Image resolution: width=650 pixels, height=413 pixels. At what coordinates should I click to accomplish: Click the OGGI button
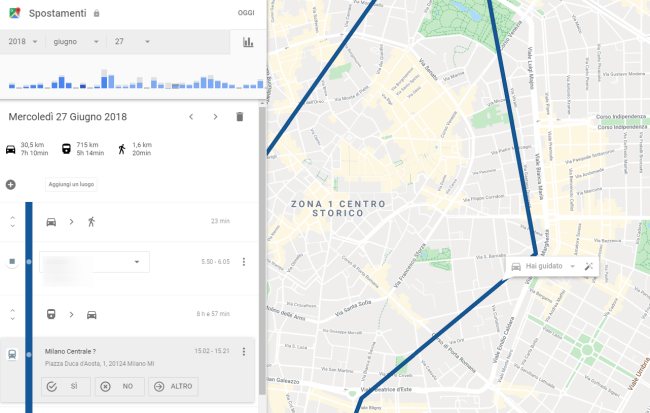click(246, 13)
